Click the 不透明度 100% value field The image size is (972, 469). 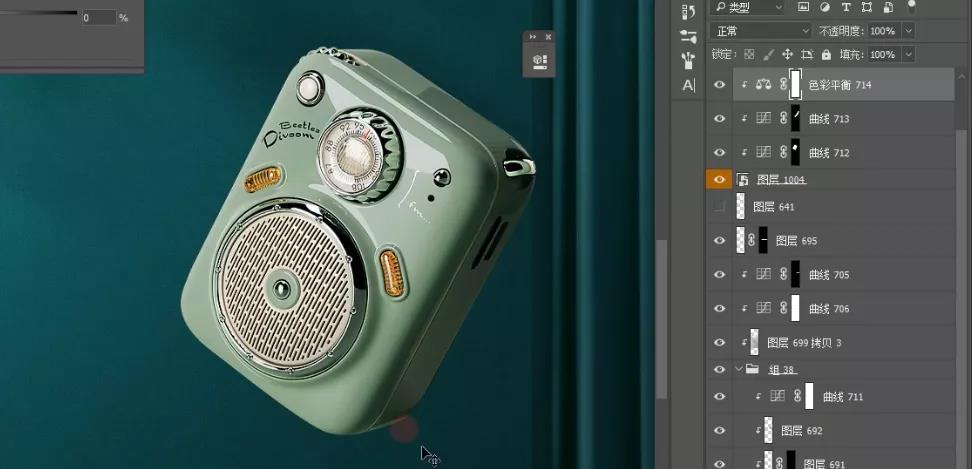pos(884,31)
